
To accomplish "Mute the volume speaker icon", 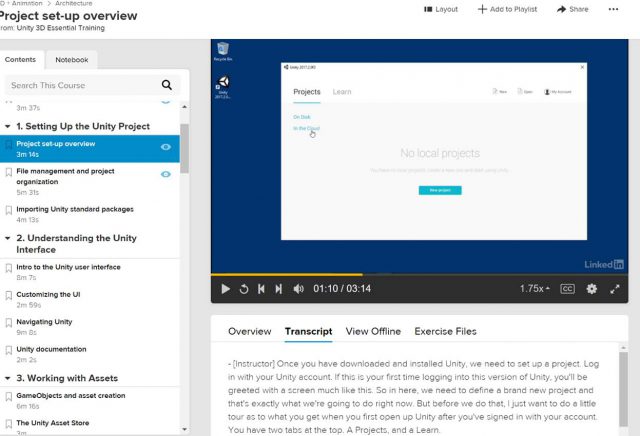I will point(298,289).
